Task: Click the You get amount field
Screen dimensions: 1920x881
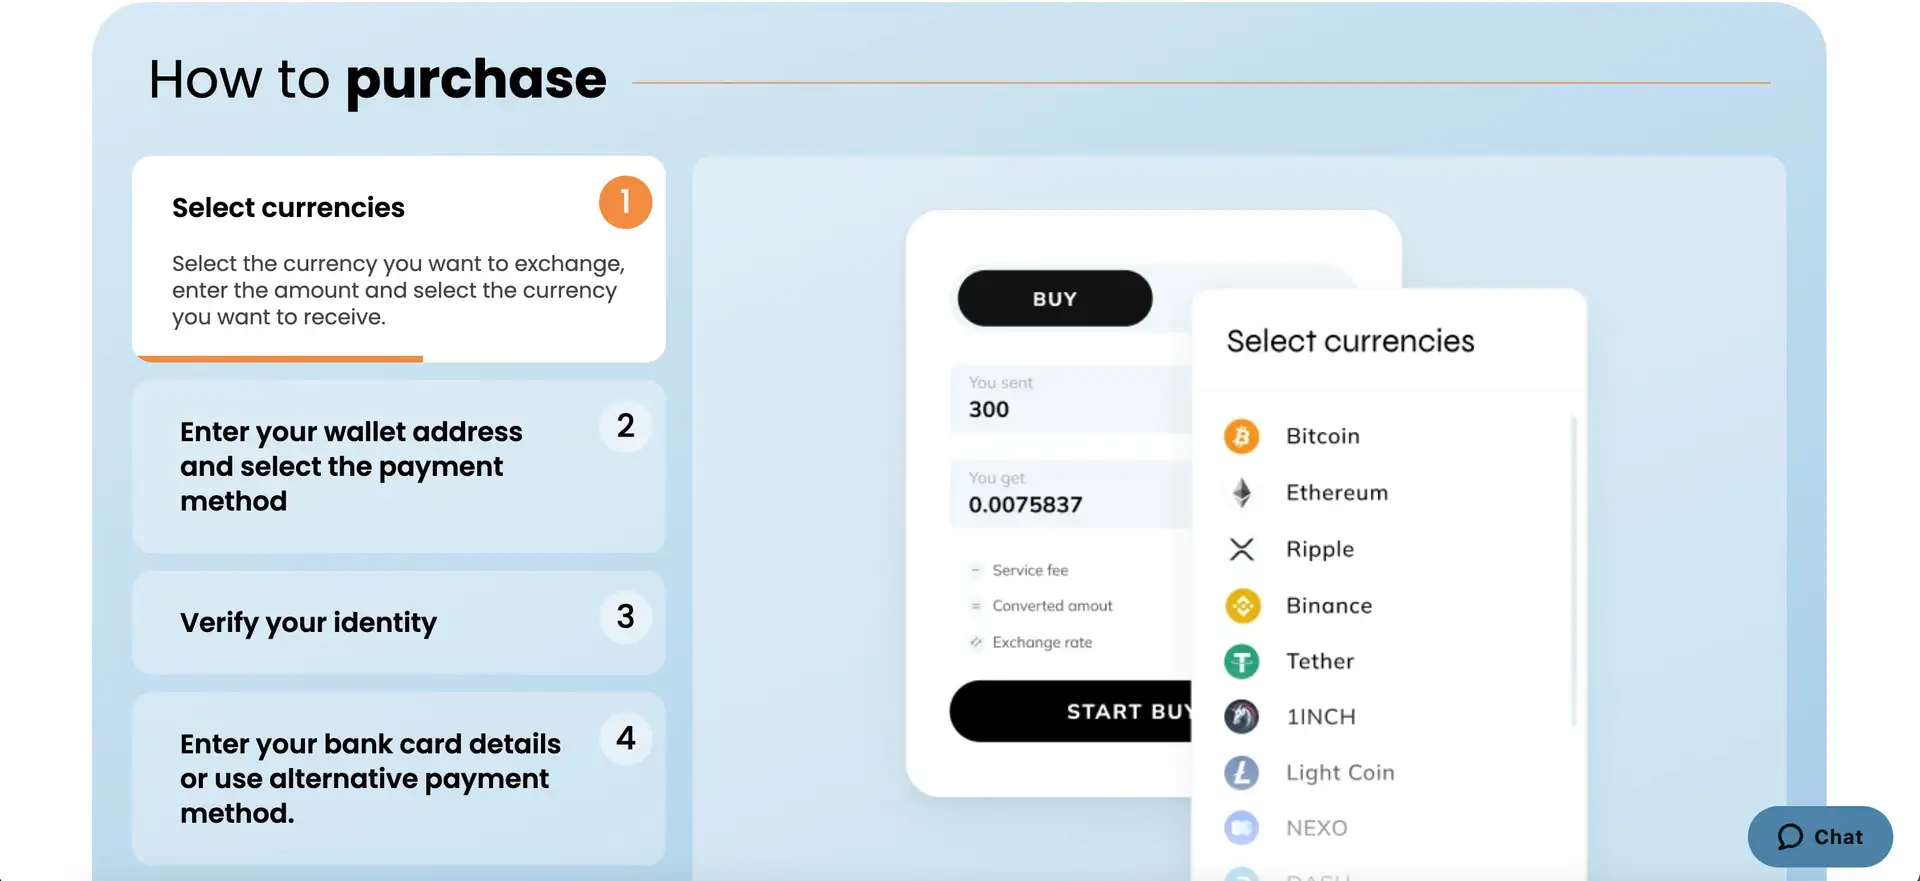Action: pyautogui.click(x=1070, y=494)
